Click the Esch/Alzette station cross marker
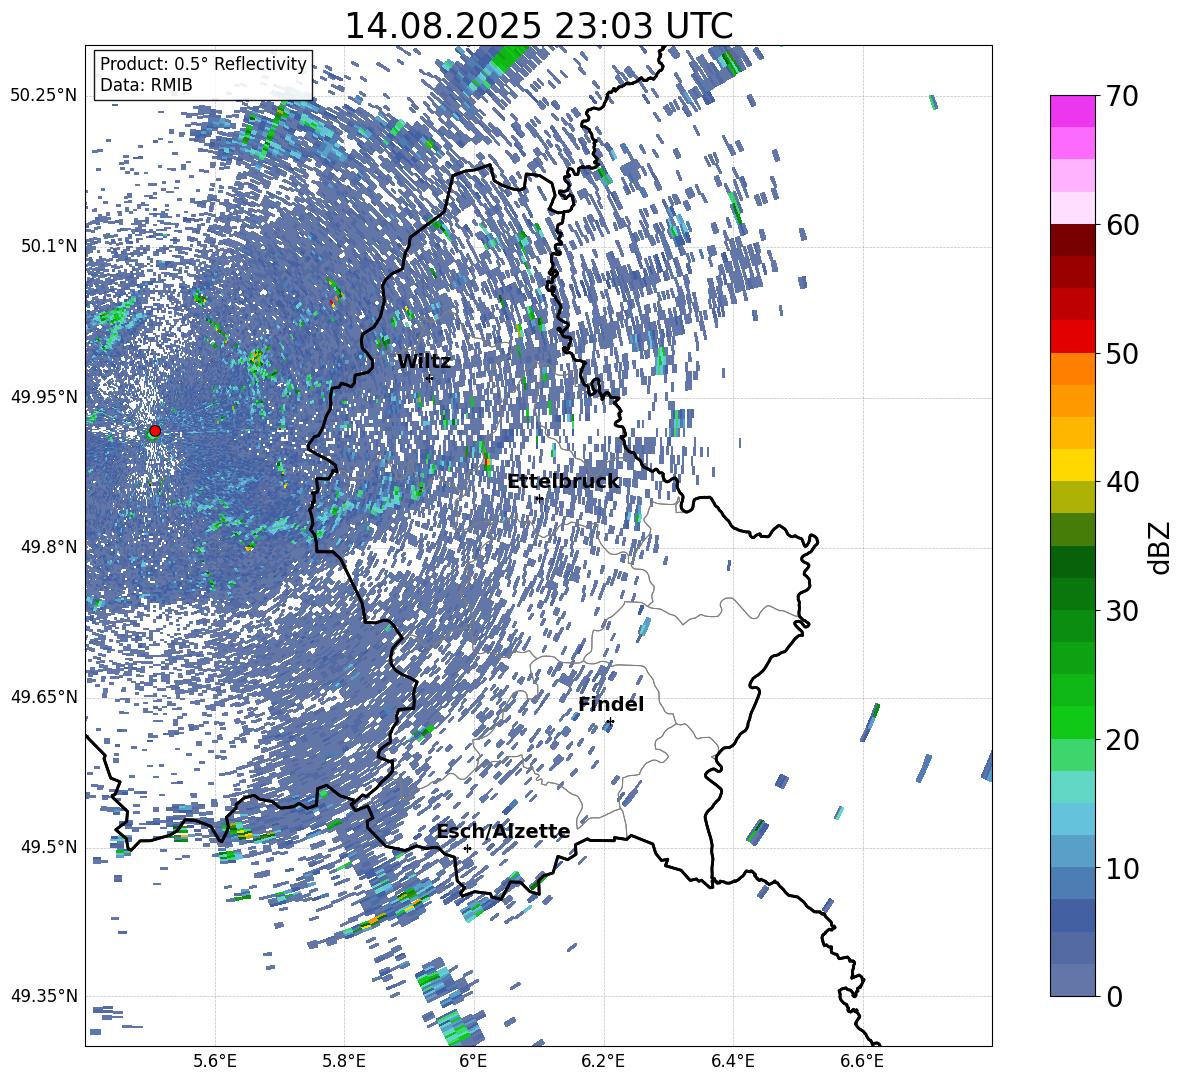This screenshot has width=1184, height=1081. click(x=467, y=848)
